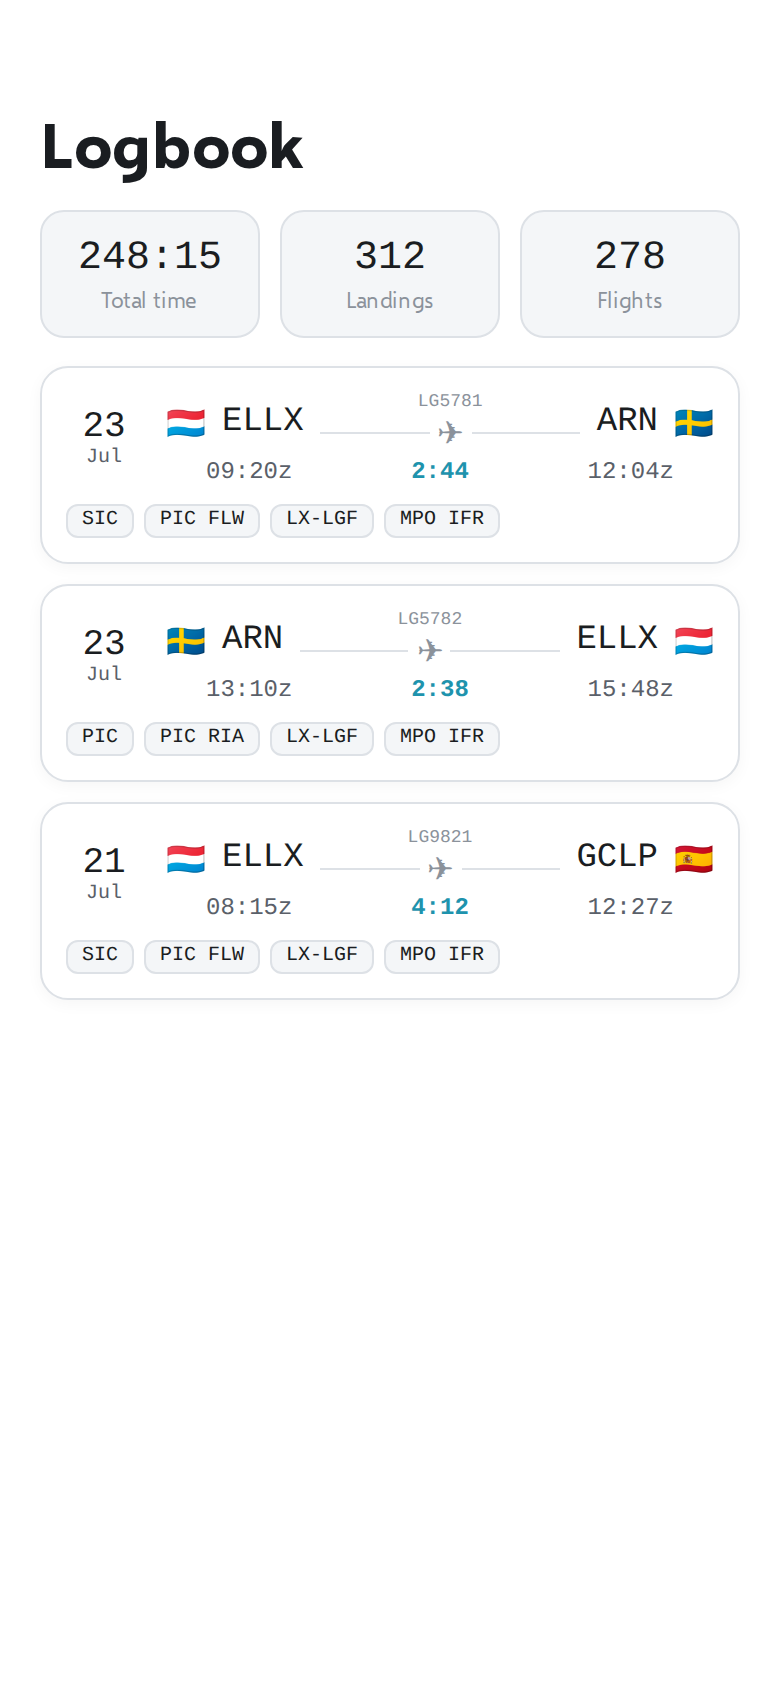Tap the airplane icon under LG5782

[430, 651]
